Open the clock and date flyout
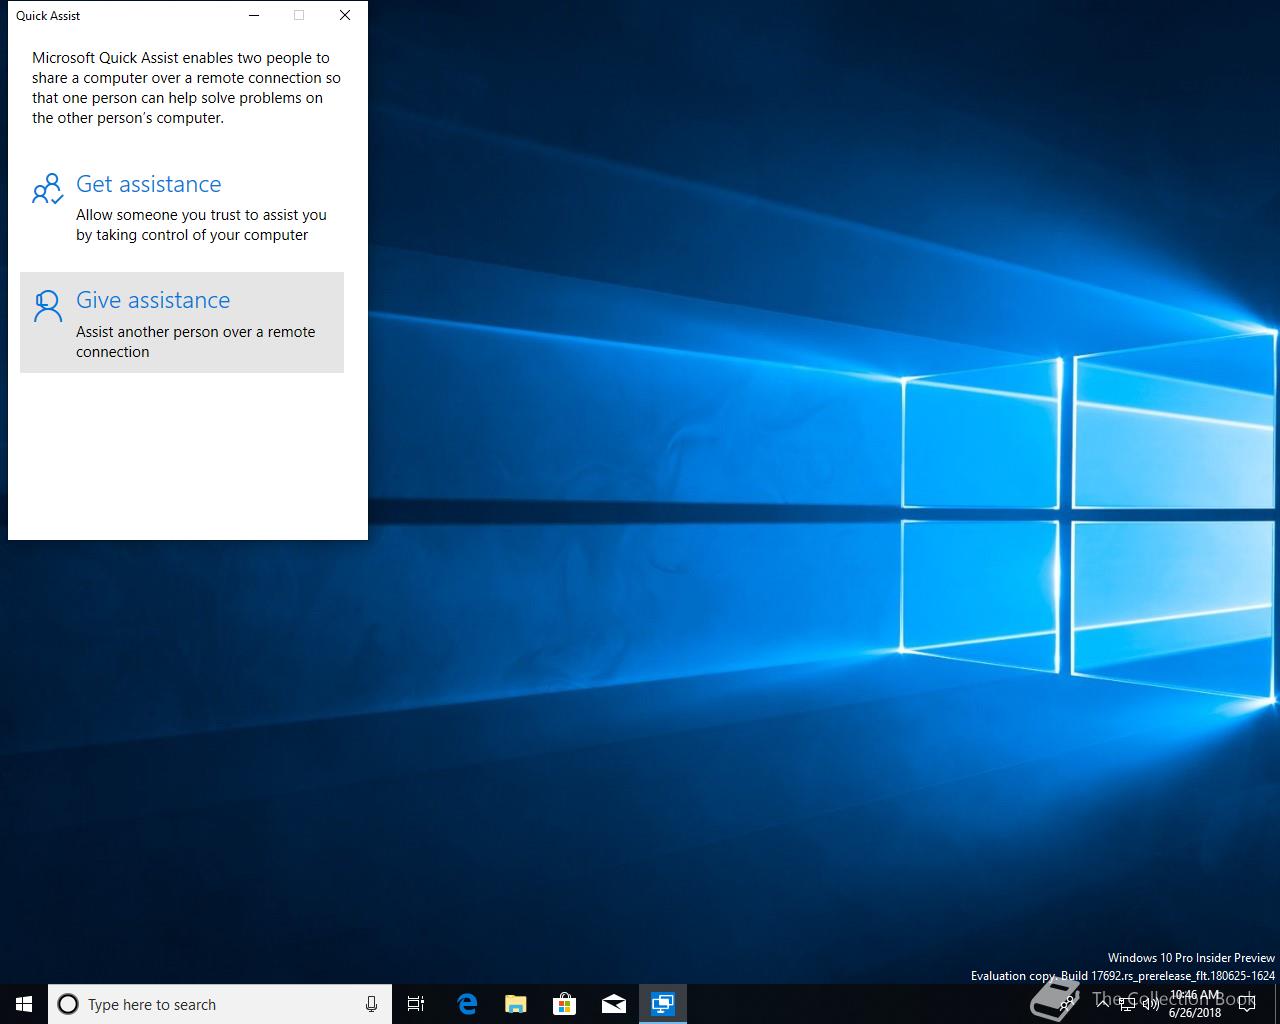The height and width of the screenshot is (1024, 1280). (1195, 1004)
